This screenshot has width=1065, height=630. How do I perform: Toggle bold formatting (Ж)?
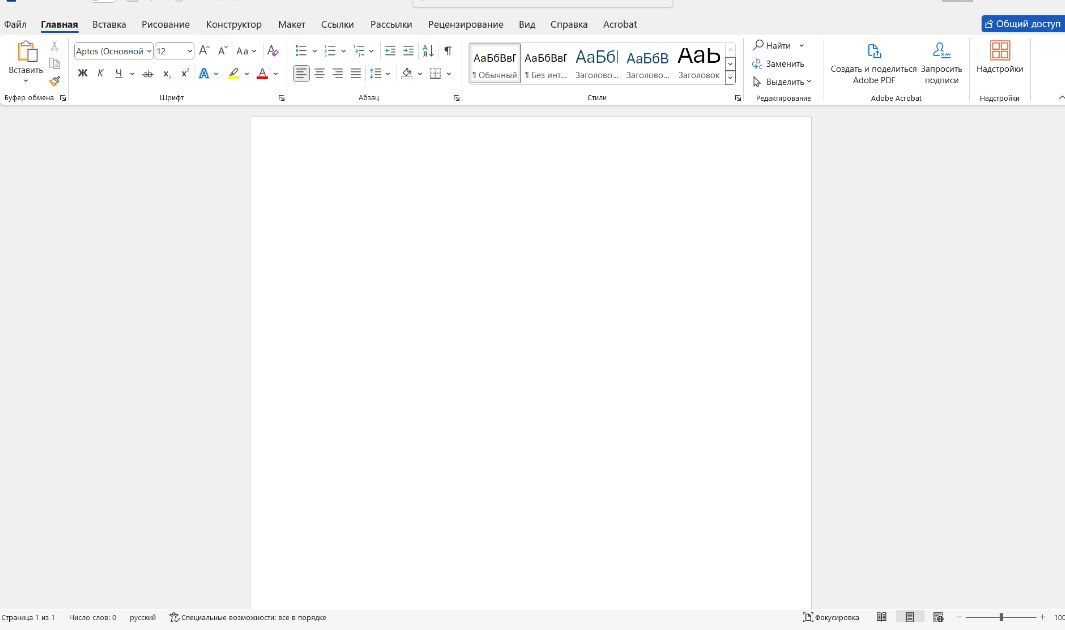coord(83,73)
